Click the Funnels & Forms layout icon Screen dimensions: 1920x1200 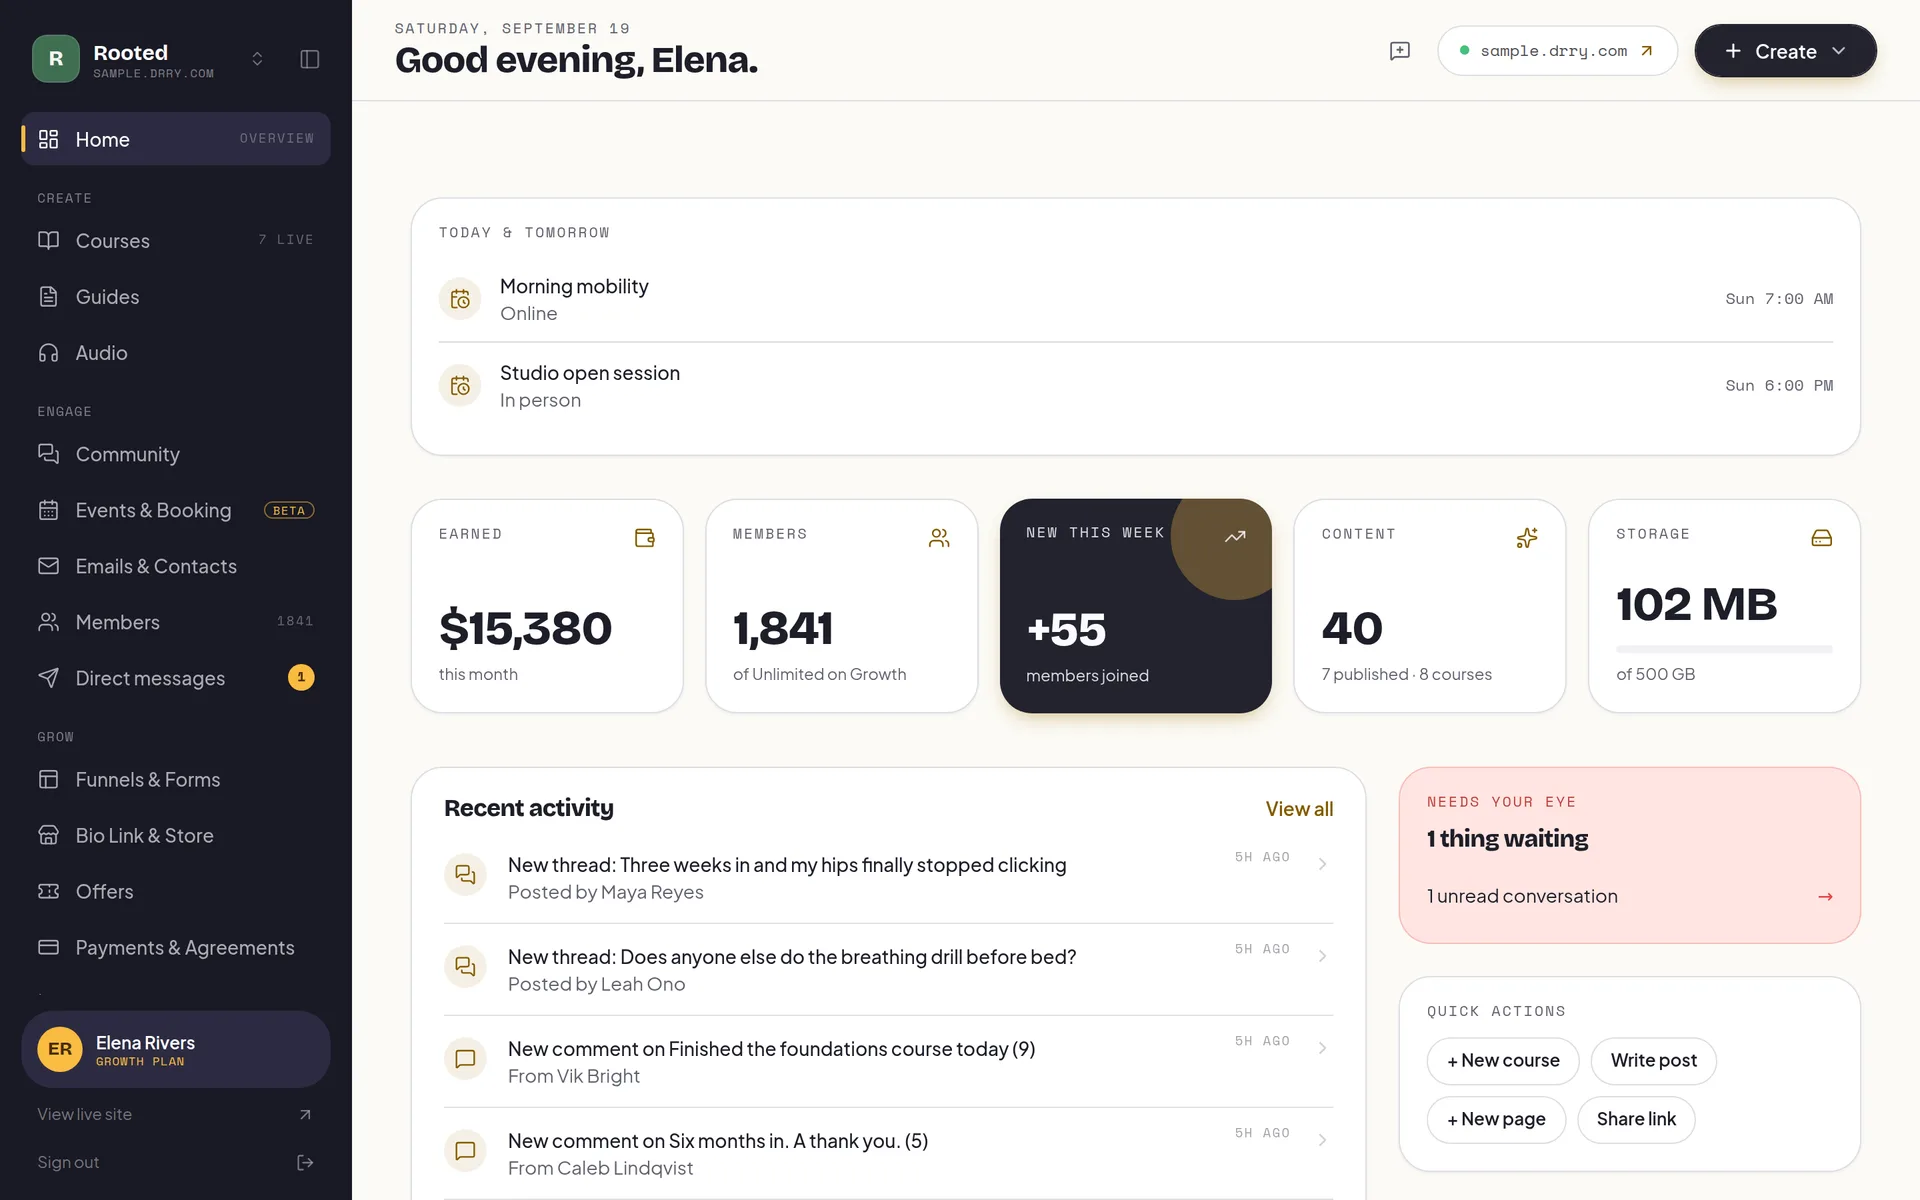48,779
